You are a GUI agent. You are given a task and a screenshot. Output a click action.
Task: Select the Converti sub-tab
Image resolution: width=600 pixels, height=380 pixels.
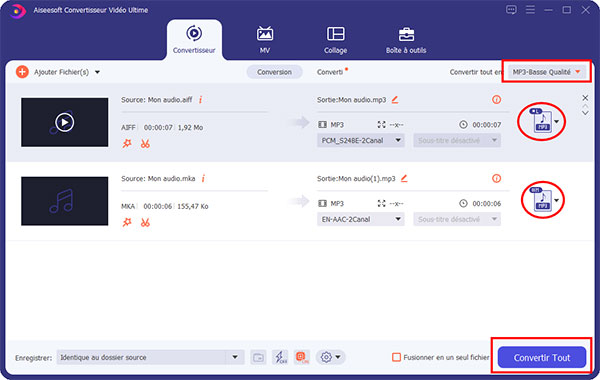point(330,72)
